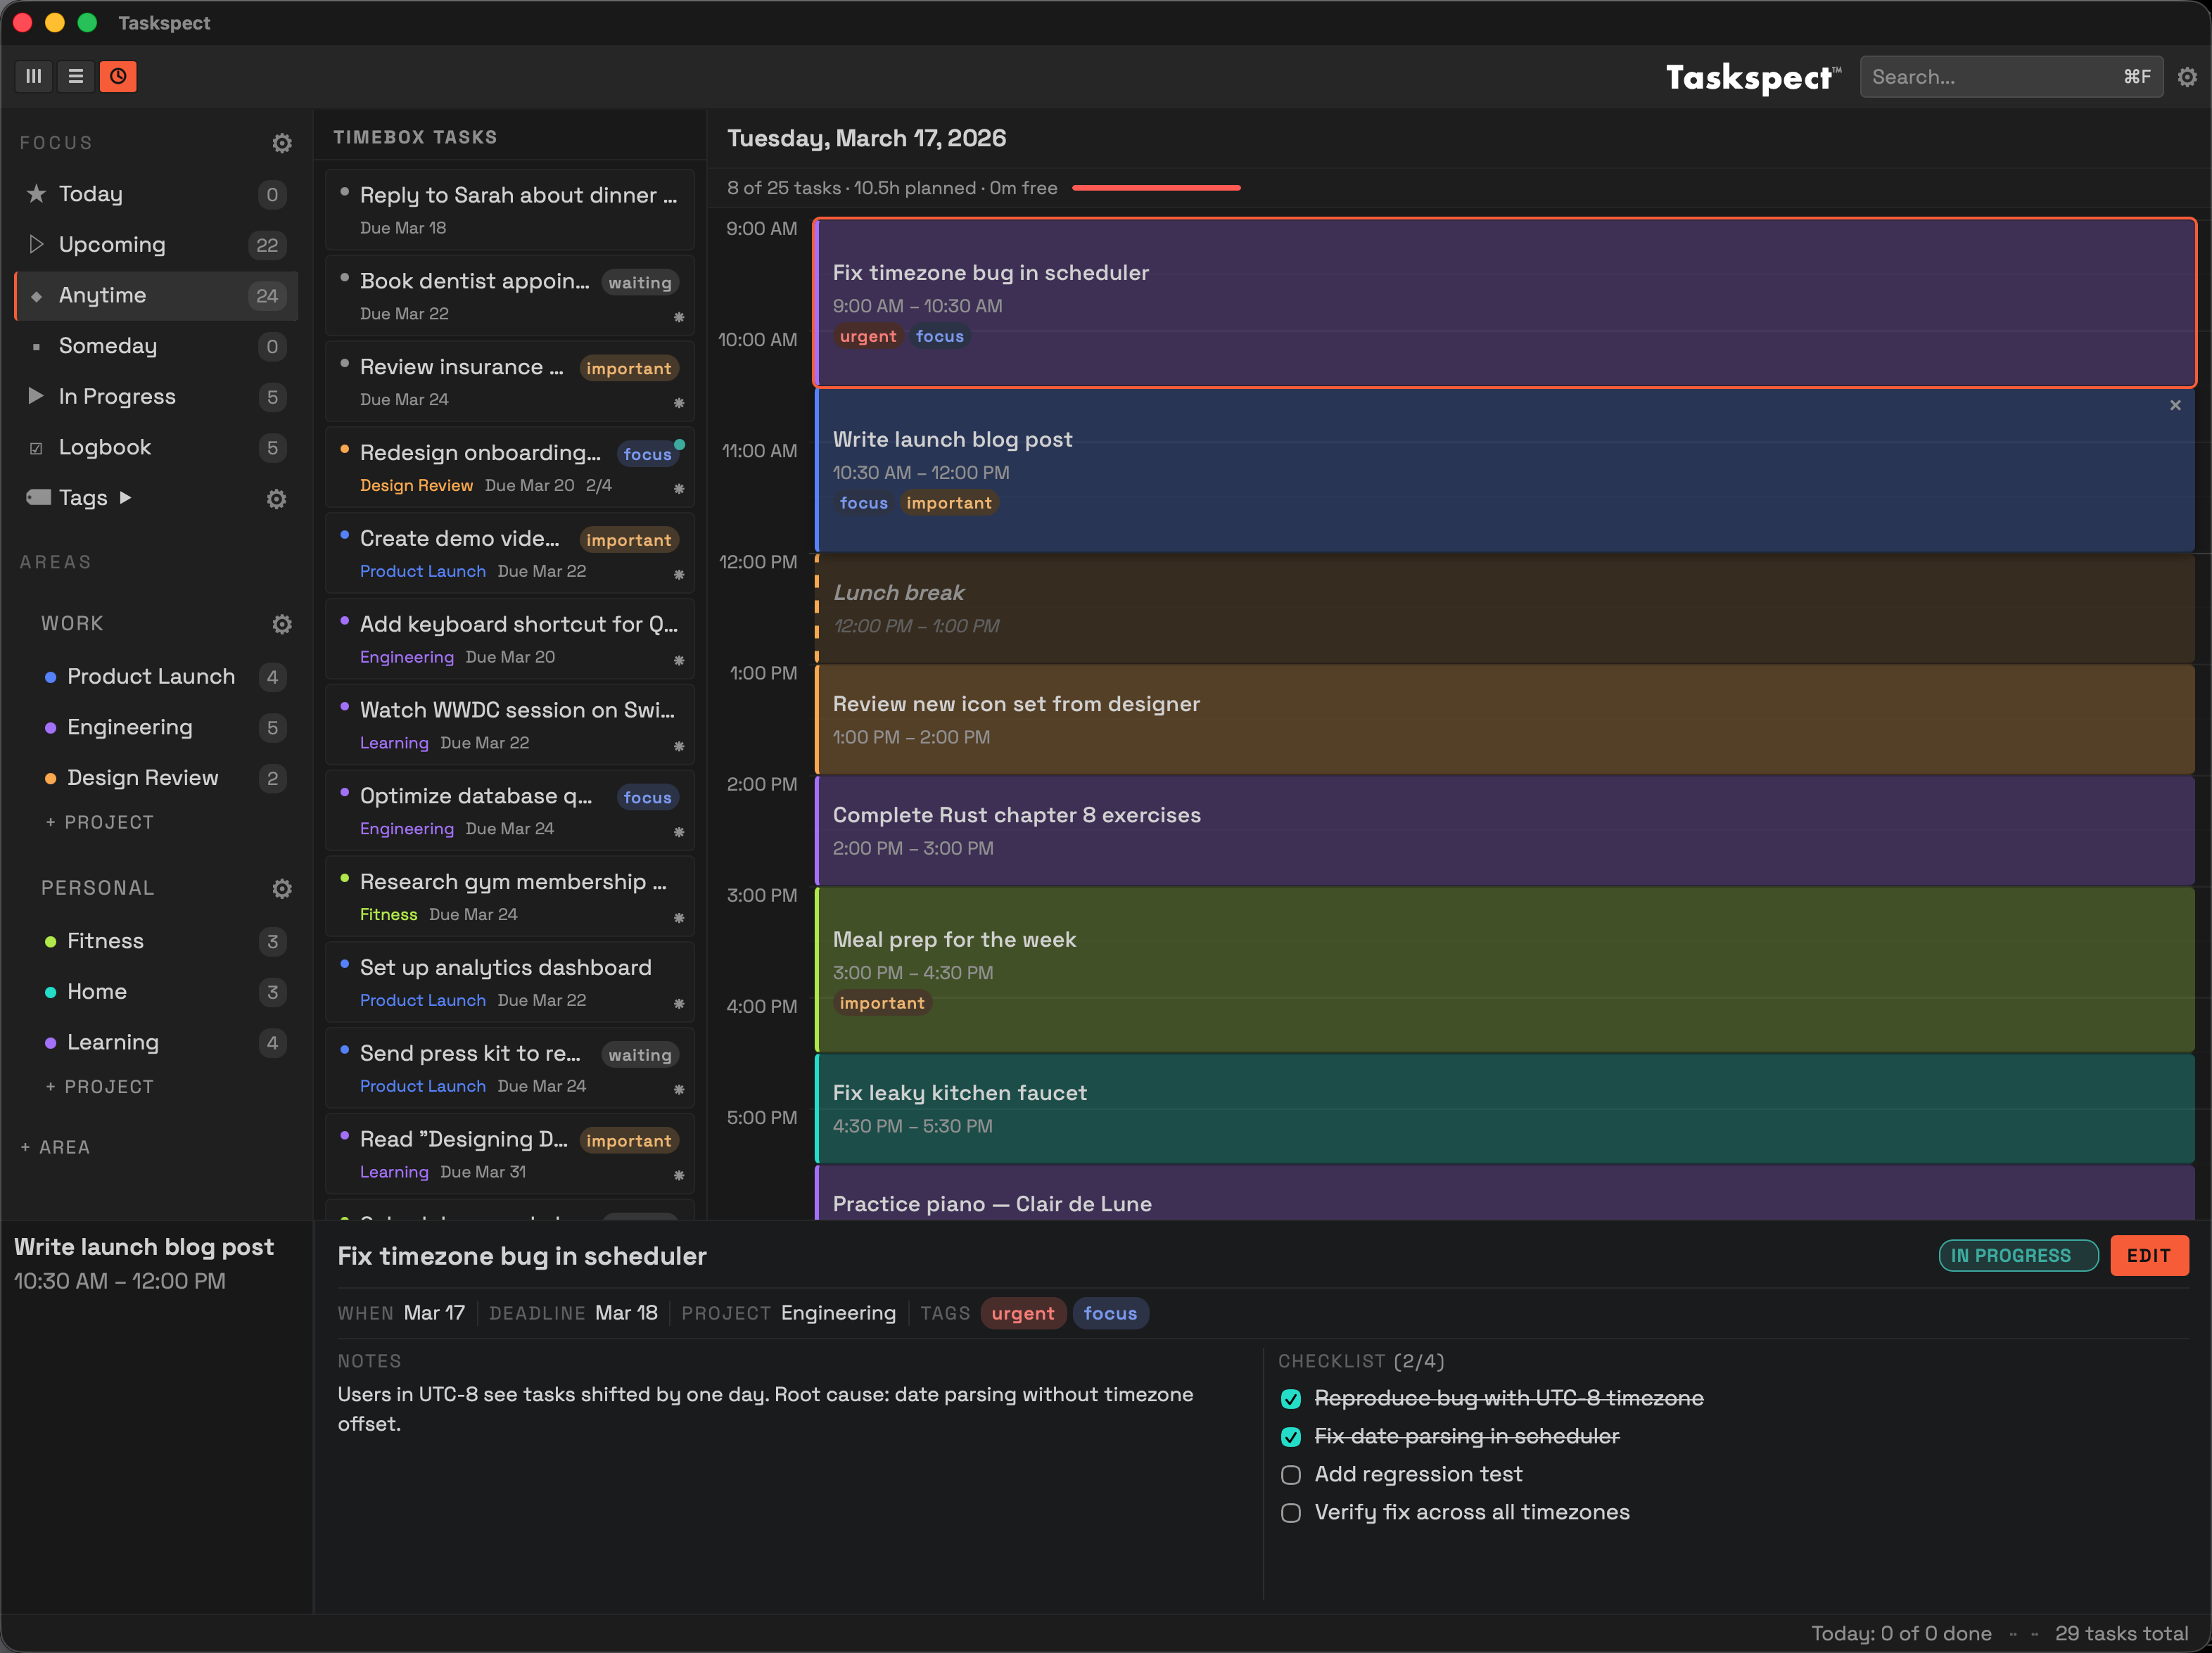Switch to the board view icon
Image resolution: width=2212 pixels, height=1653 pixels.
pyautogui.click(x=33, y=76)
